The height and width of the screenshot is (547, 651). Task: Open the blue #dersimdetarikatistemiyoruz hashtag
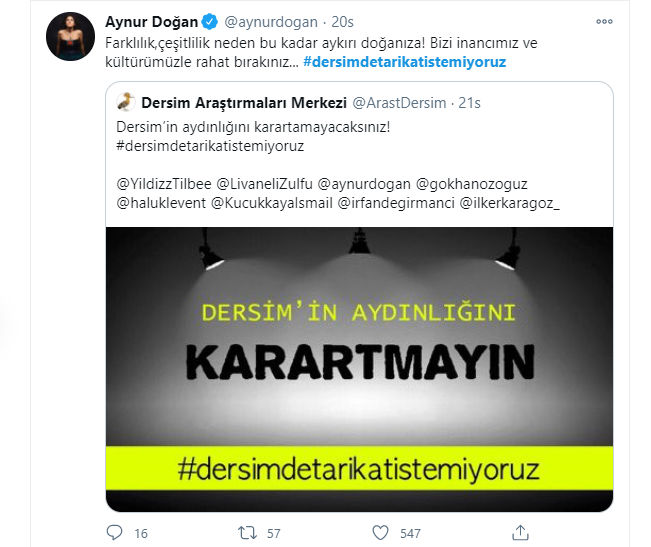404,62
